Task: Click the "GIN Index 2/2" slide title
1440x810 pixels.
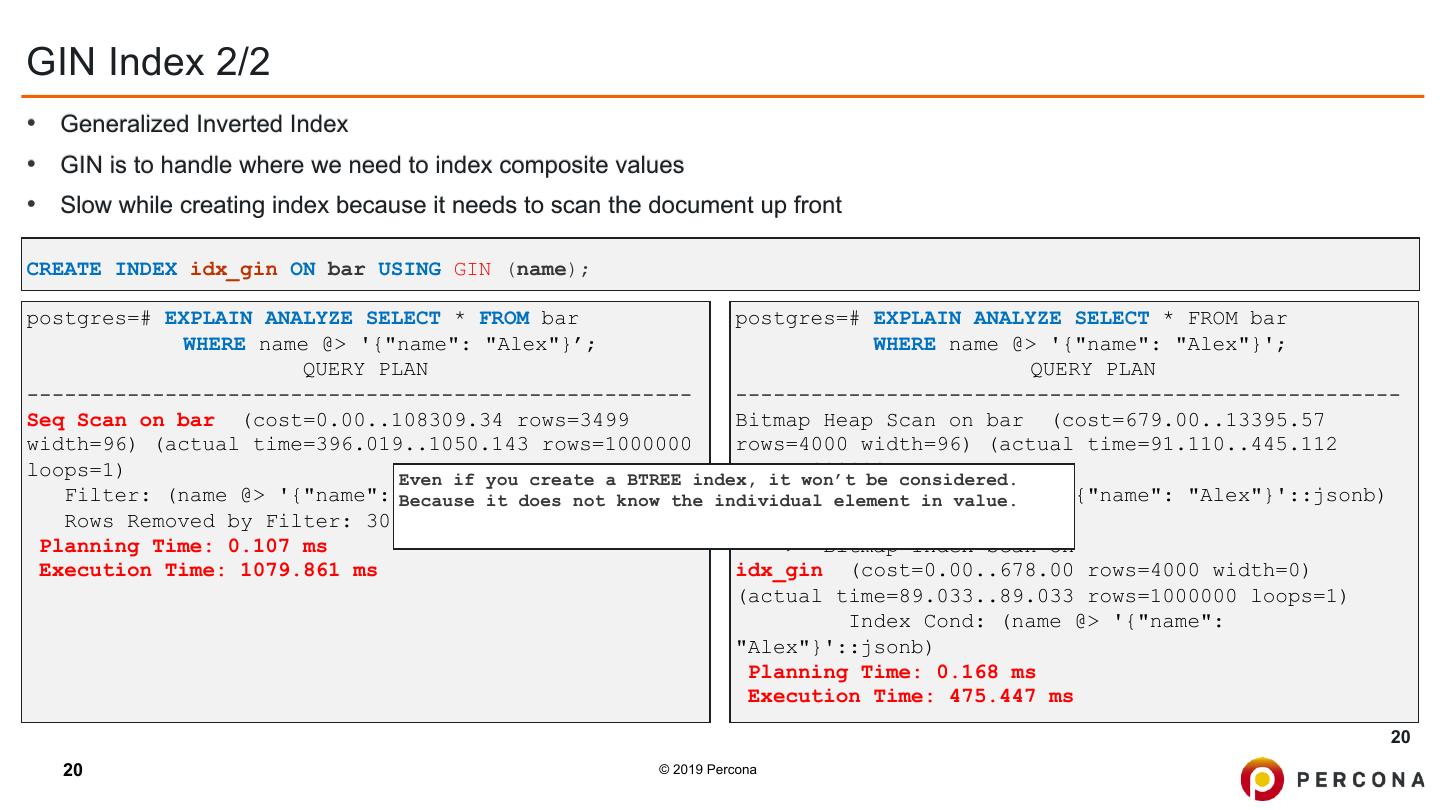Action: pyautogui.click(x=148, y=63)
